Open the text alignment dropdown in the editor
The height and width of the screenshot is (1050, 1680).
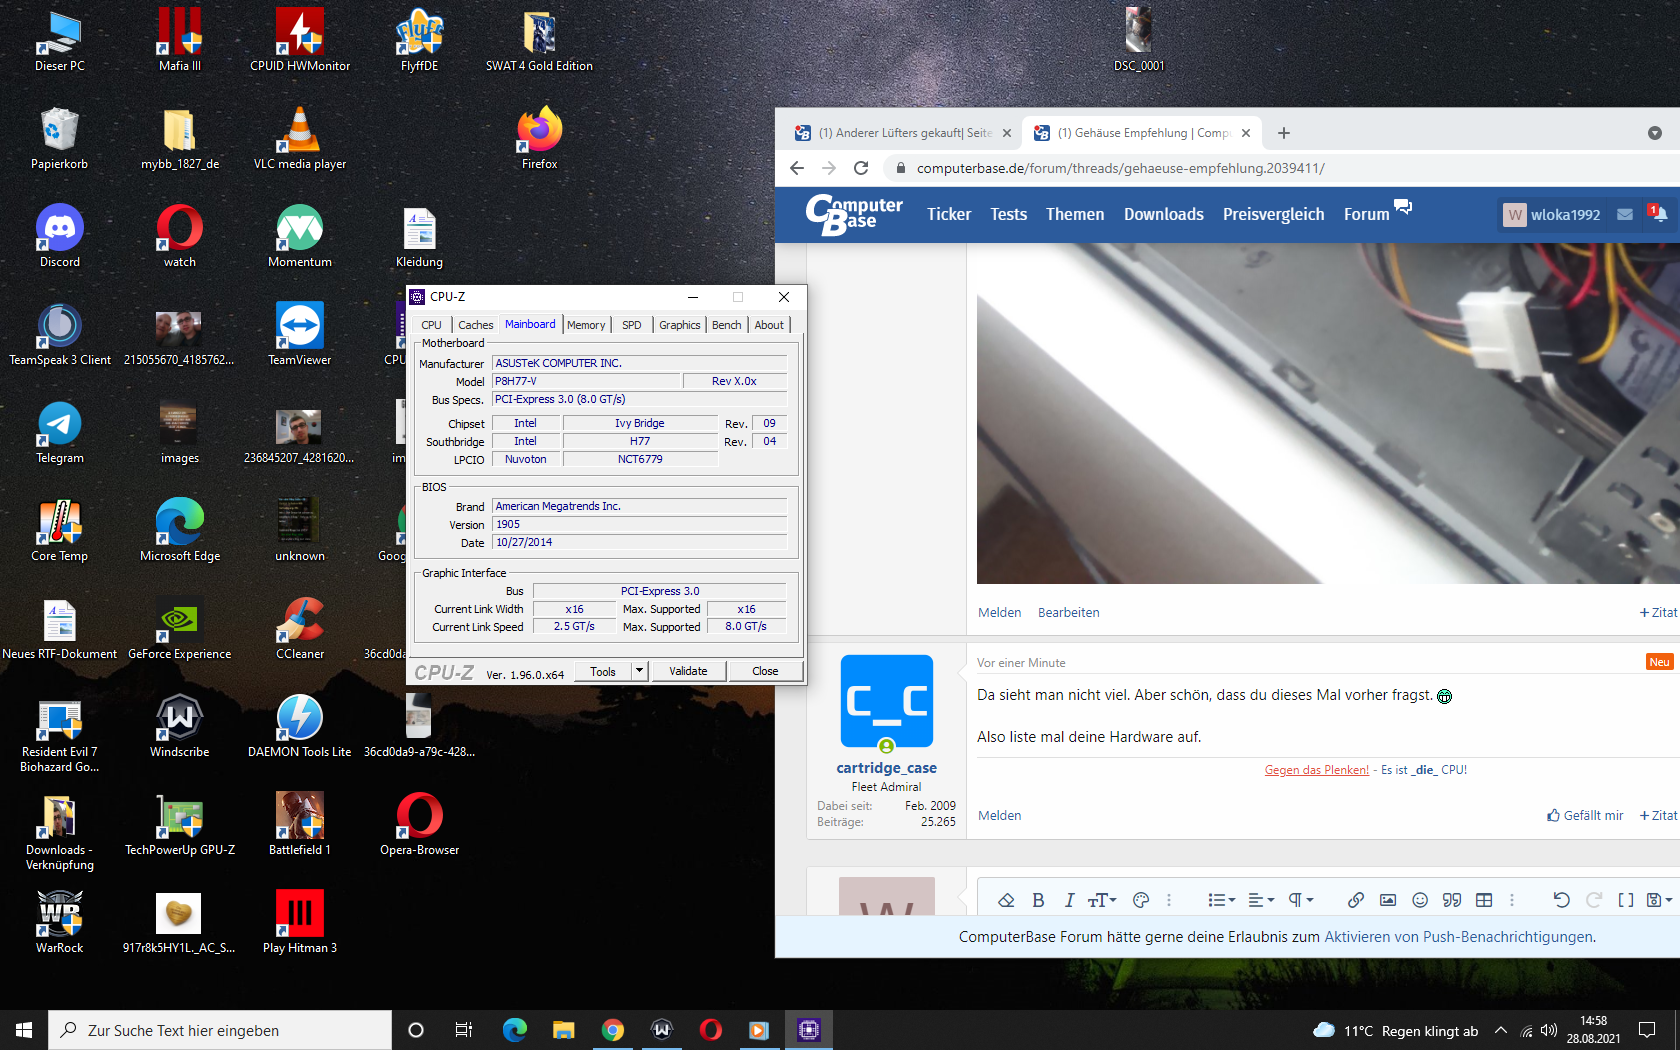tap(1261, 900)
